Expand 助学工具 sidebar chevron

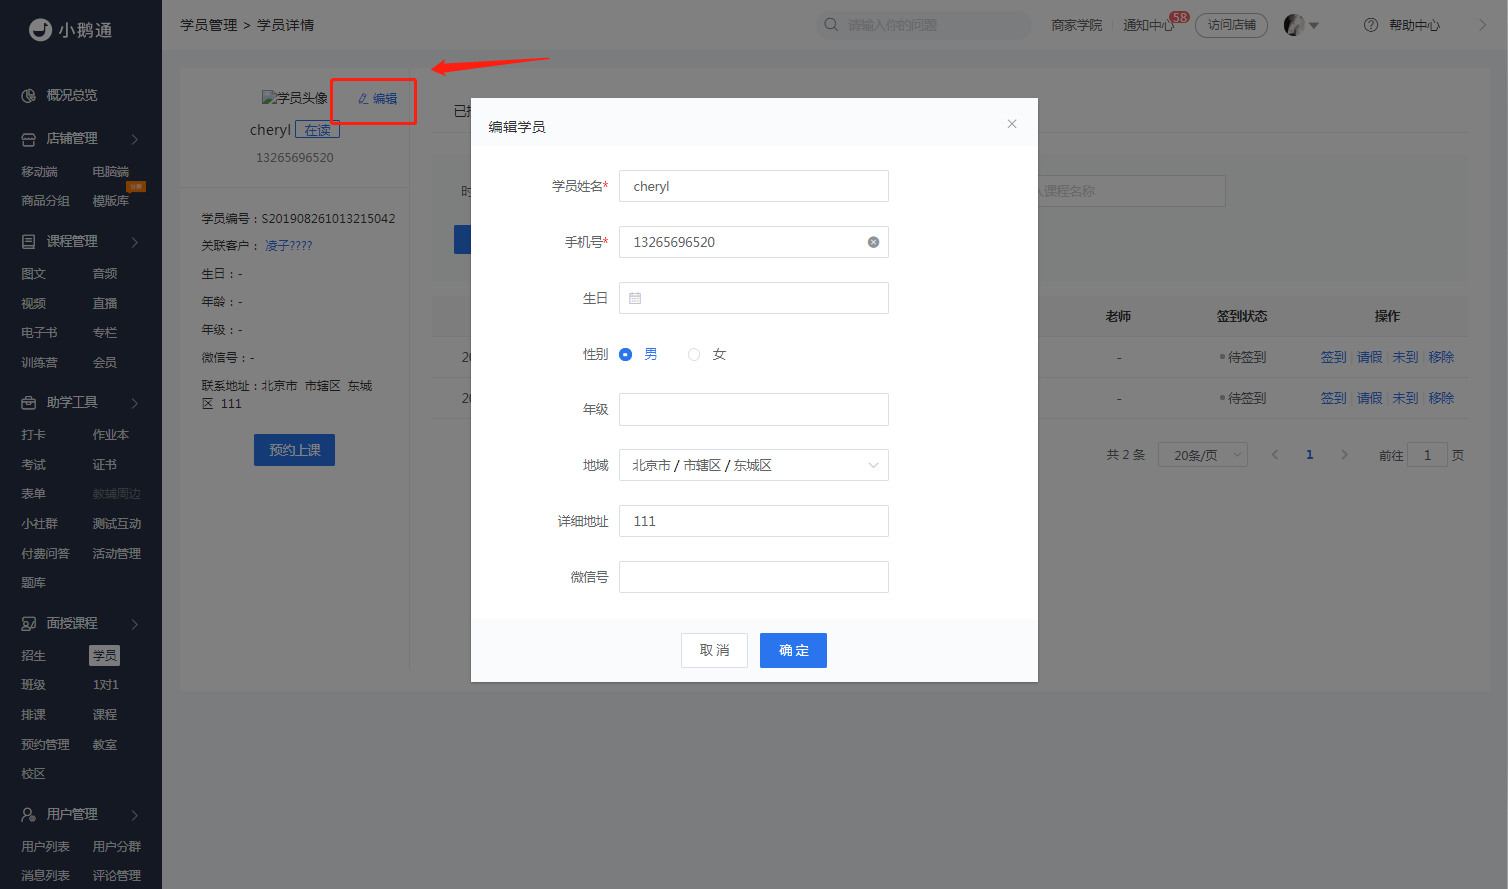[135, 403]
